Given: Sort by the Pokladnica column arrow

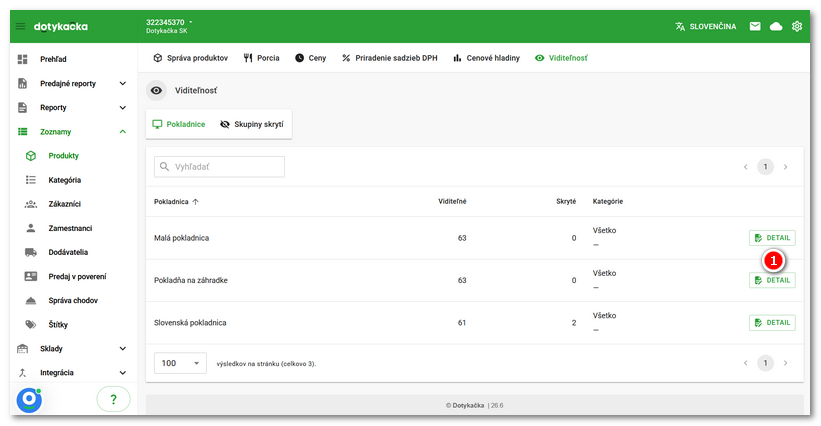Looking at the screenshot, I should click(x=195, y=201).
